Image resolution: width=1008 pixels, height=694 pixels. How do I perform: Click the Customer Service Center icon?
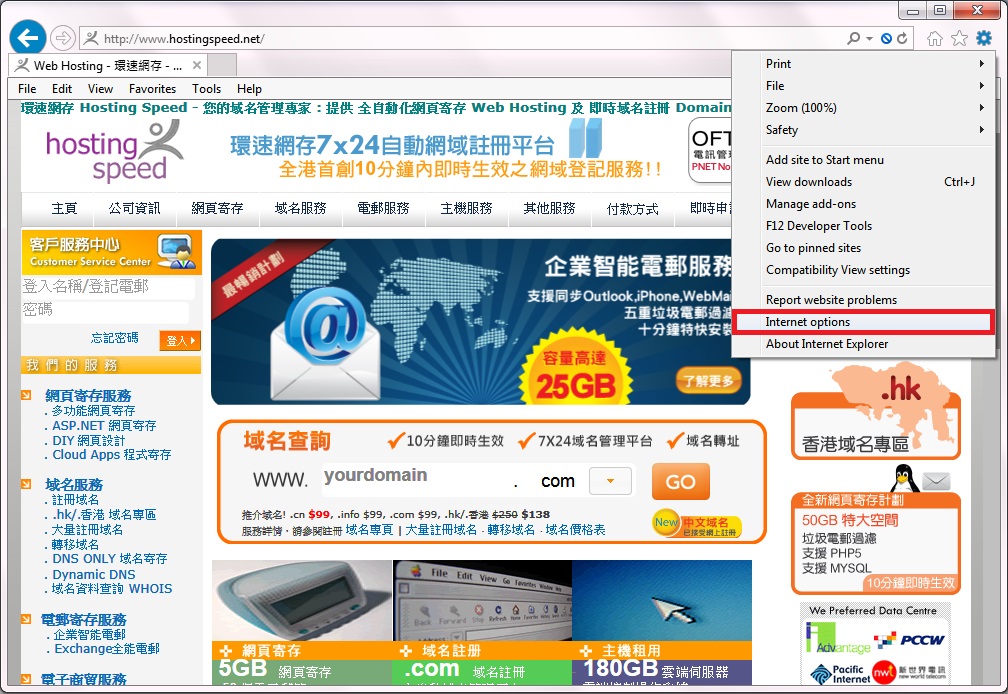point(177,252)
